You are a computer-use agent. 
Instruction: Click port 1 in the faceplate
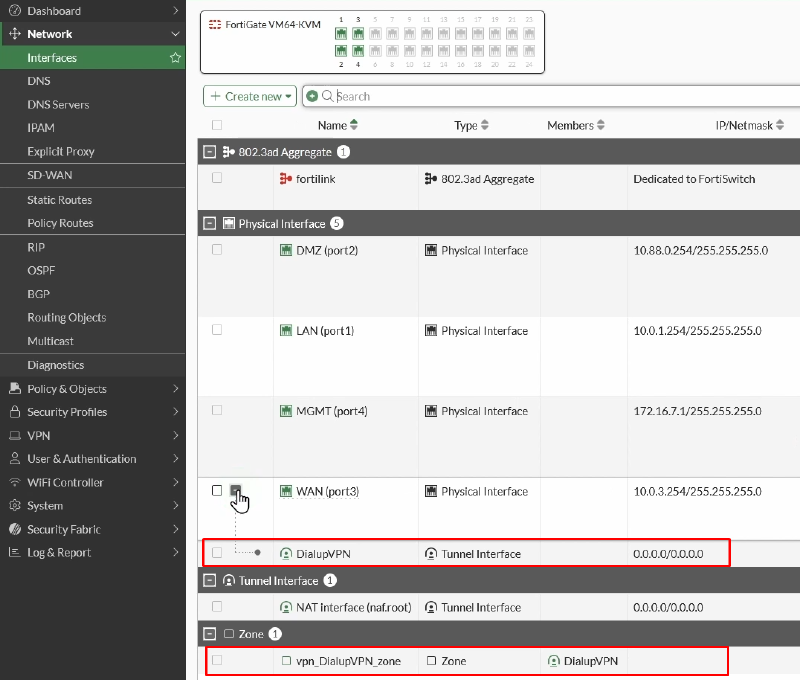point(341,34)
